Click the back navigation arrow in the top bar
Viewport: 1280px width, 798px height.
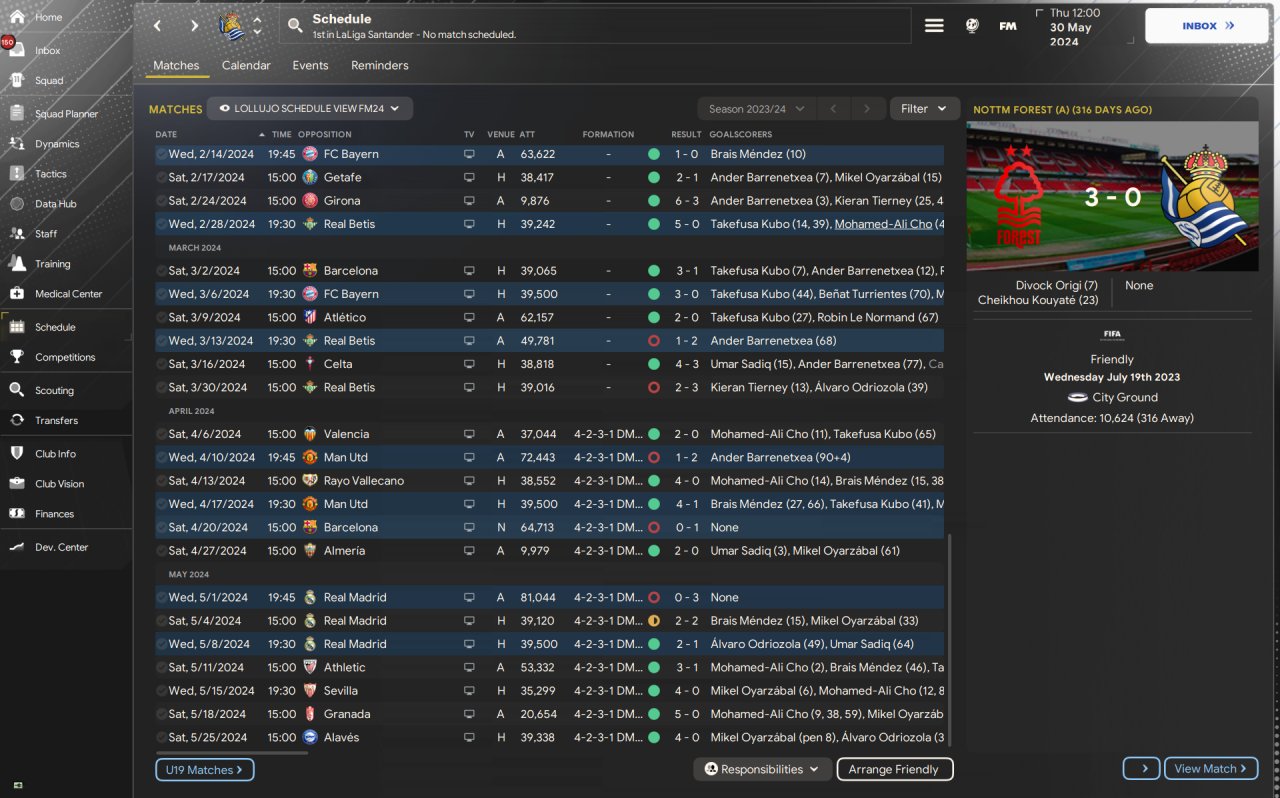158,26
